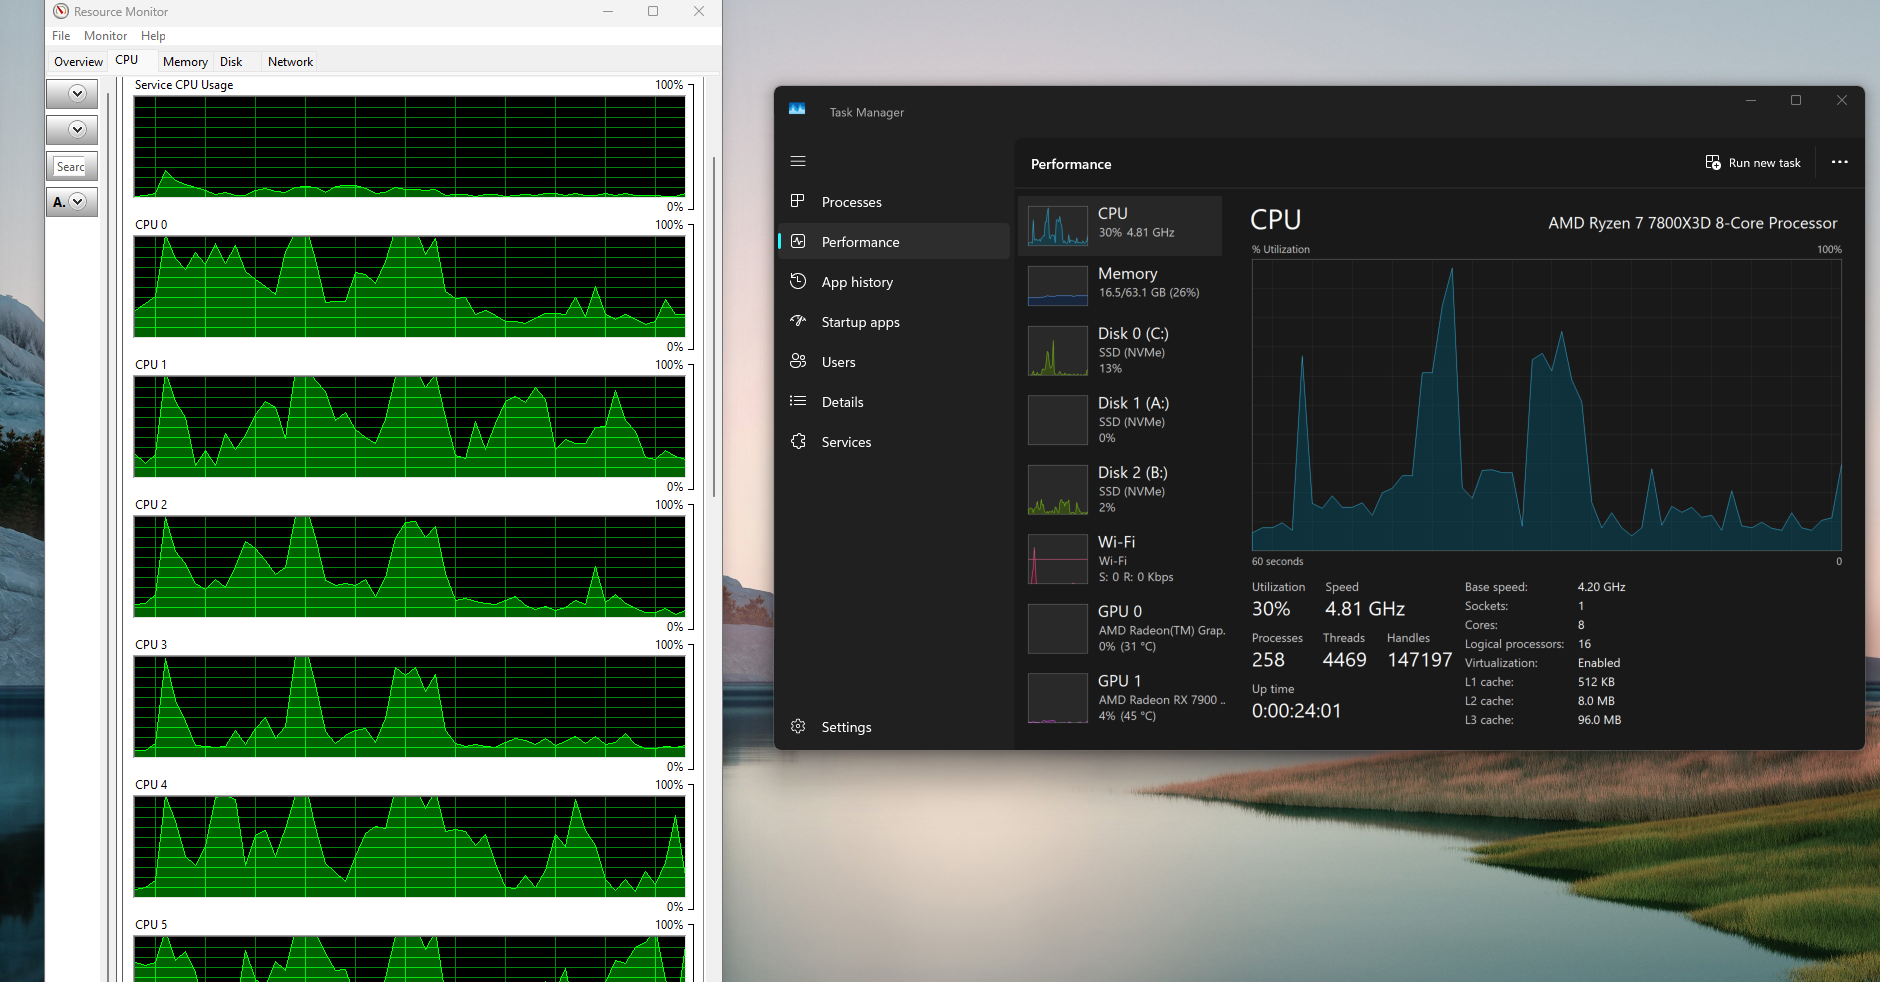Screen dimensions: 1880x982
Task: Click the L2 cache value "8.0 MB"
Action: click(x=1596, y=701)
